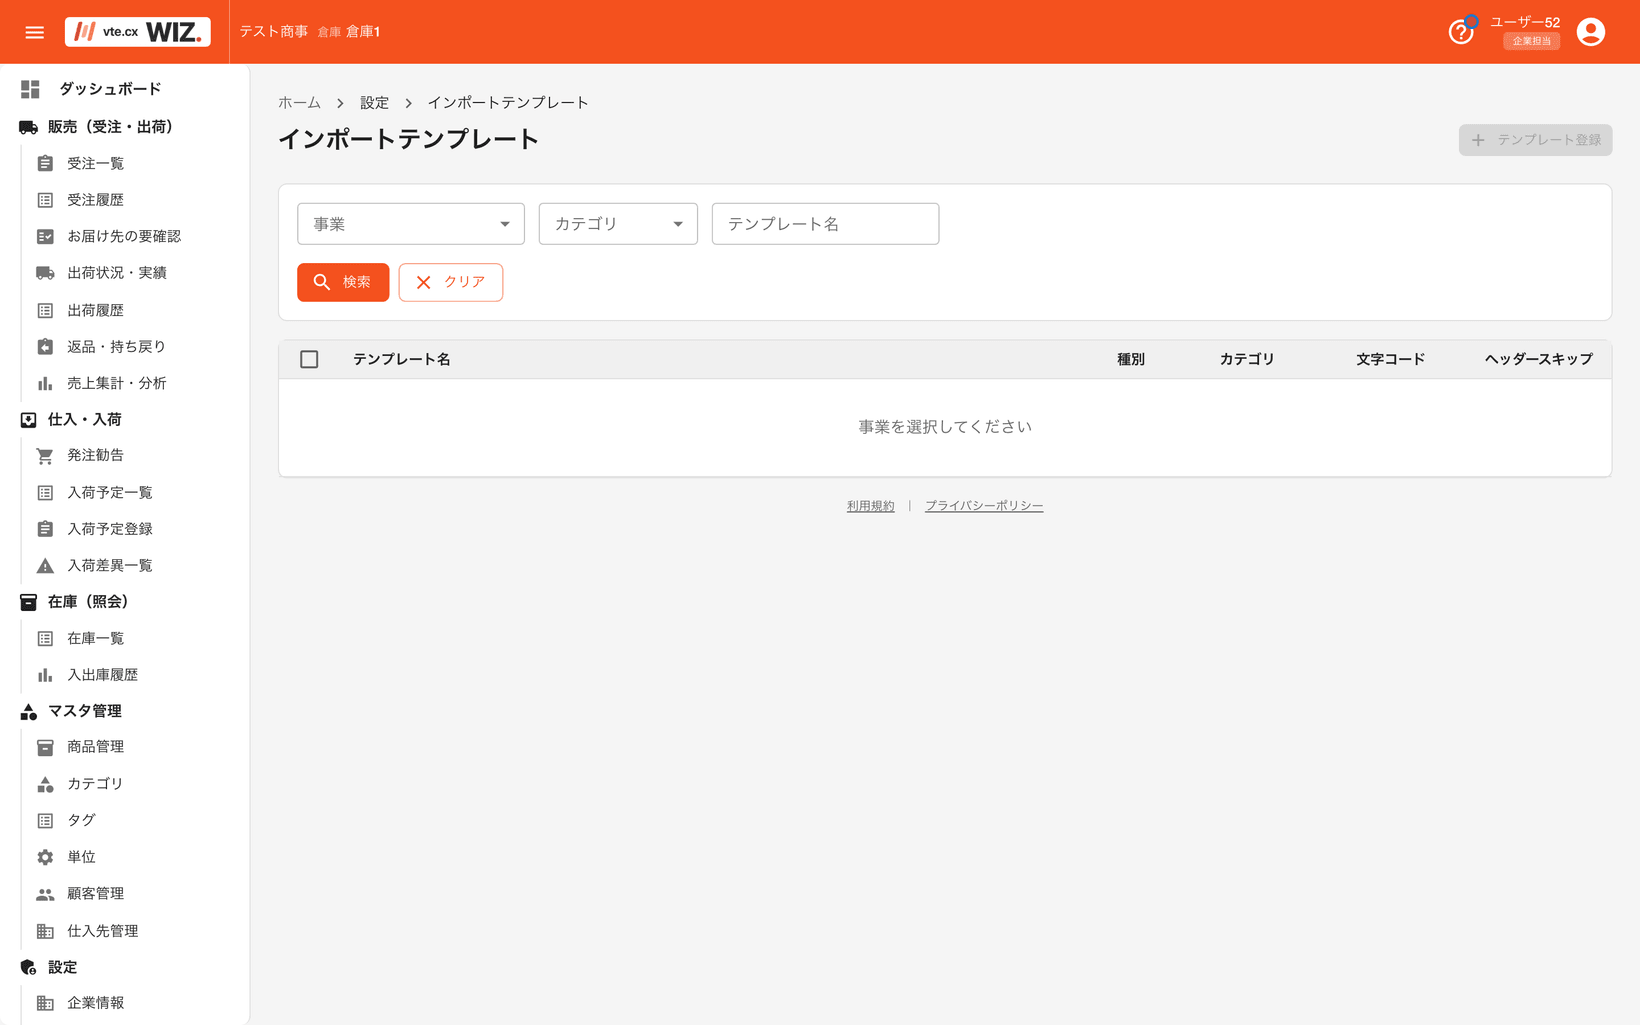The width and height of the screenshot is (1640, 1025).
Task: Click the building icon beside 仕入先管理
Action: [45, 931]
